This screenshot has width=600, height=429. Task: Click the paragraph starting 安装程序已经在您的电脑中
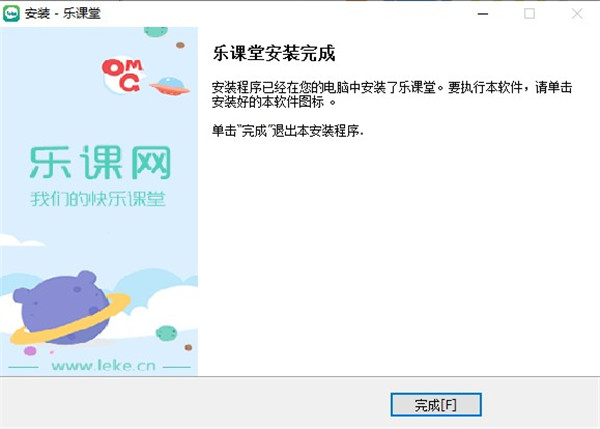(392, 95)
